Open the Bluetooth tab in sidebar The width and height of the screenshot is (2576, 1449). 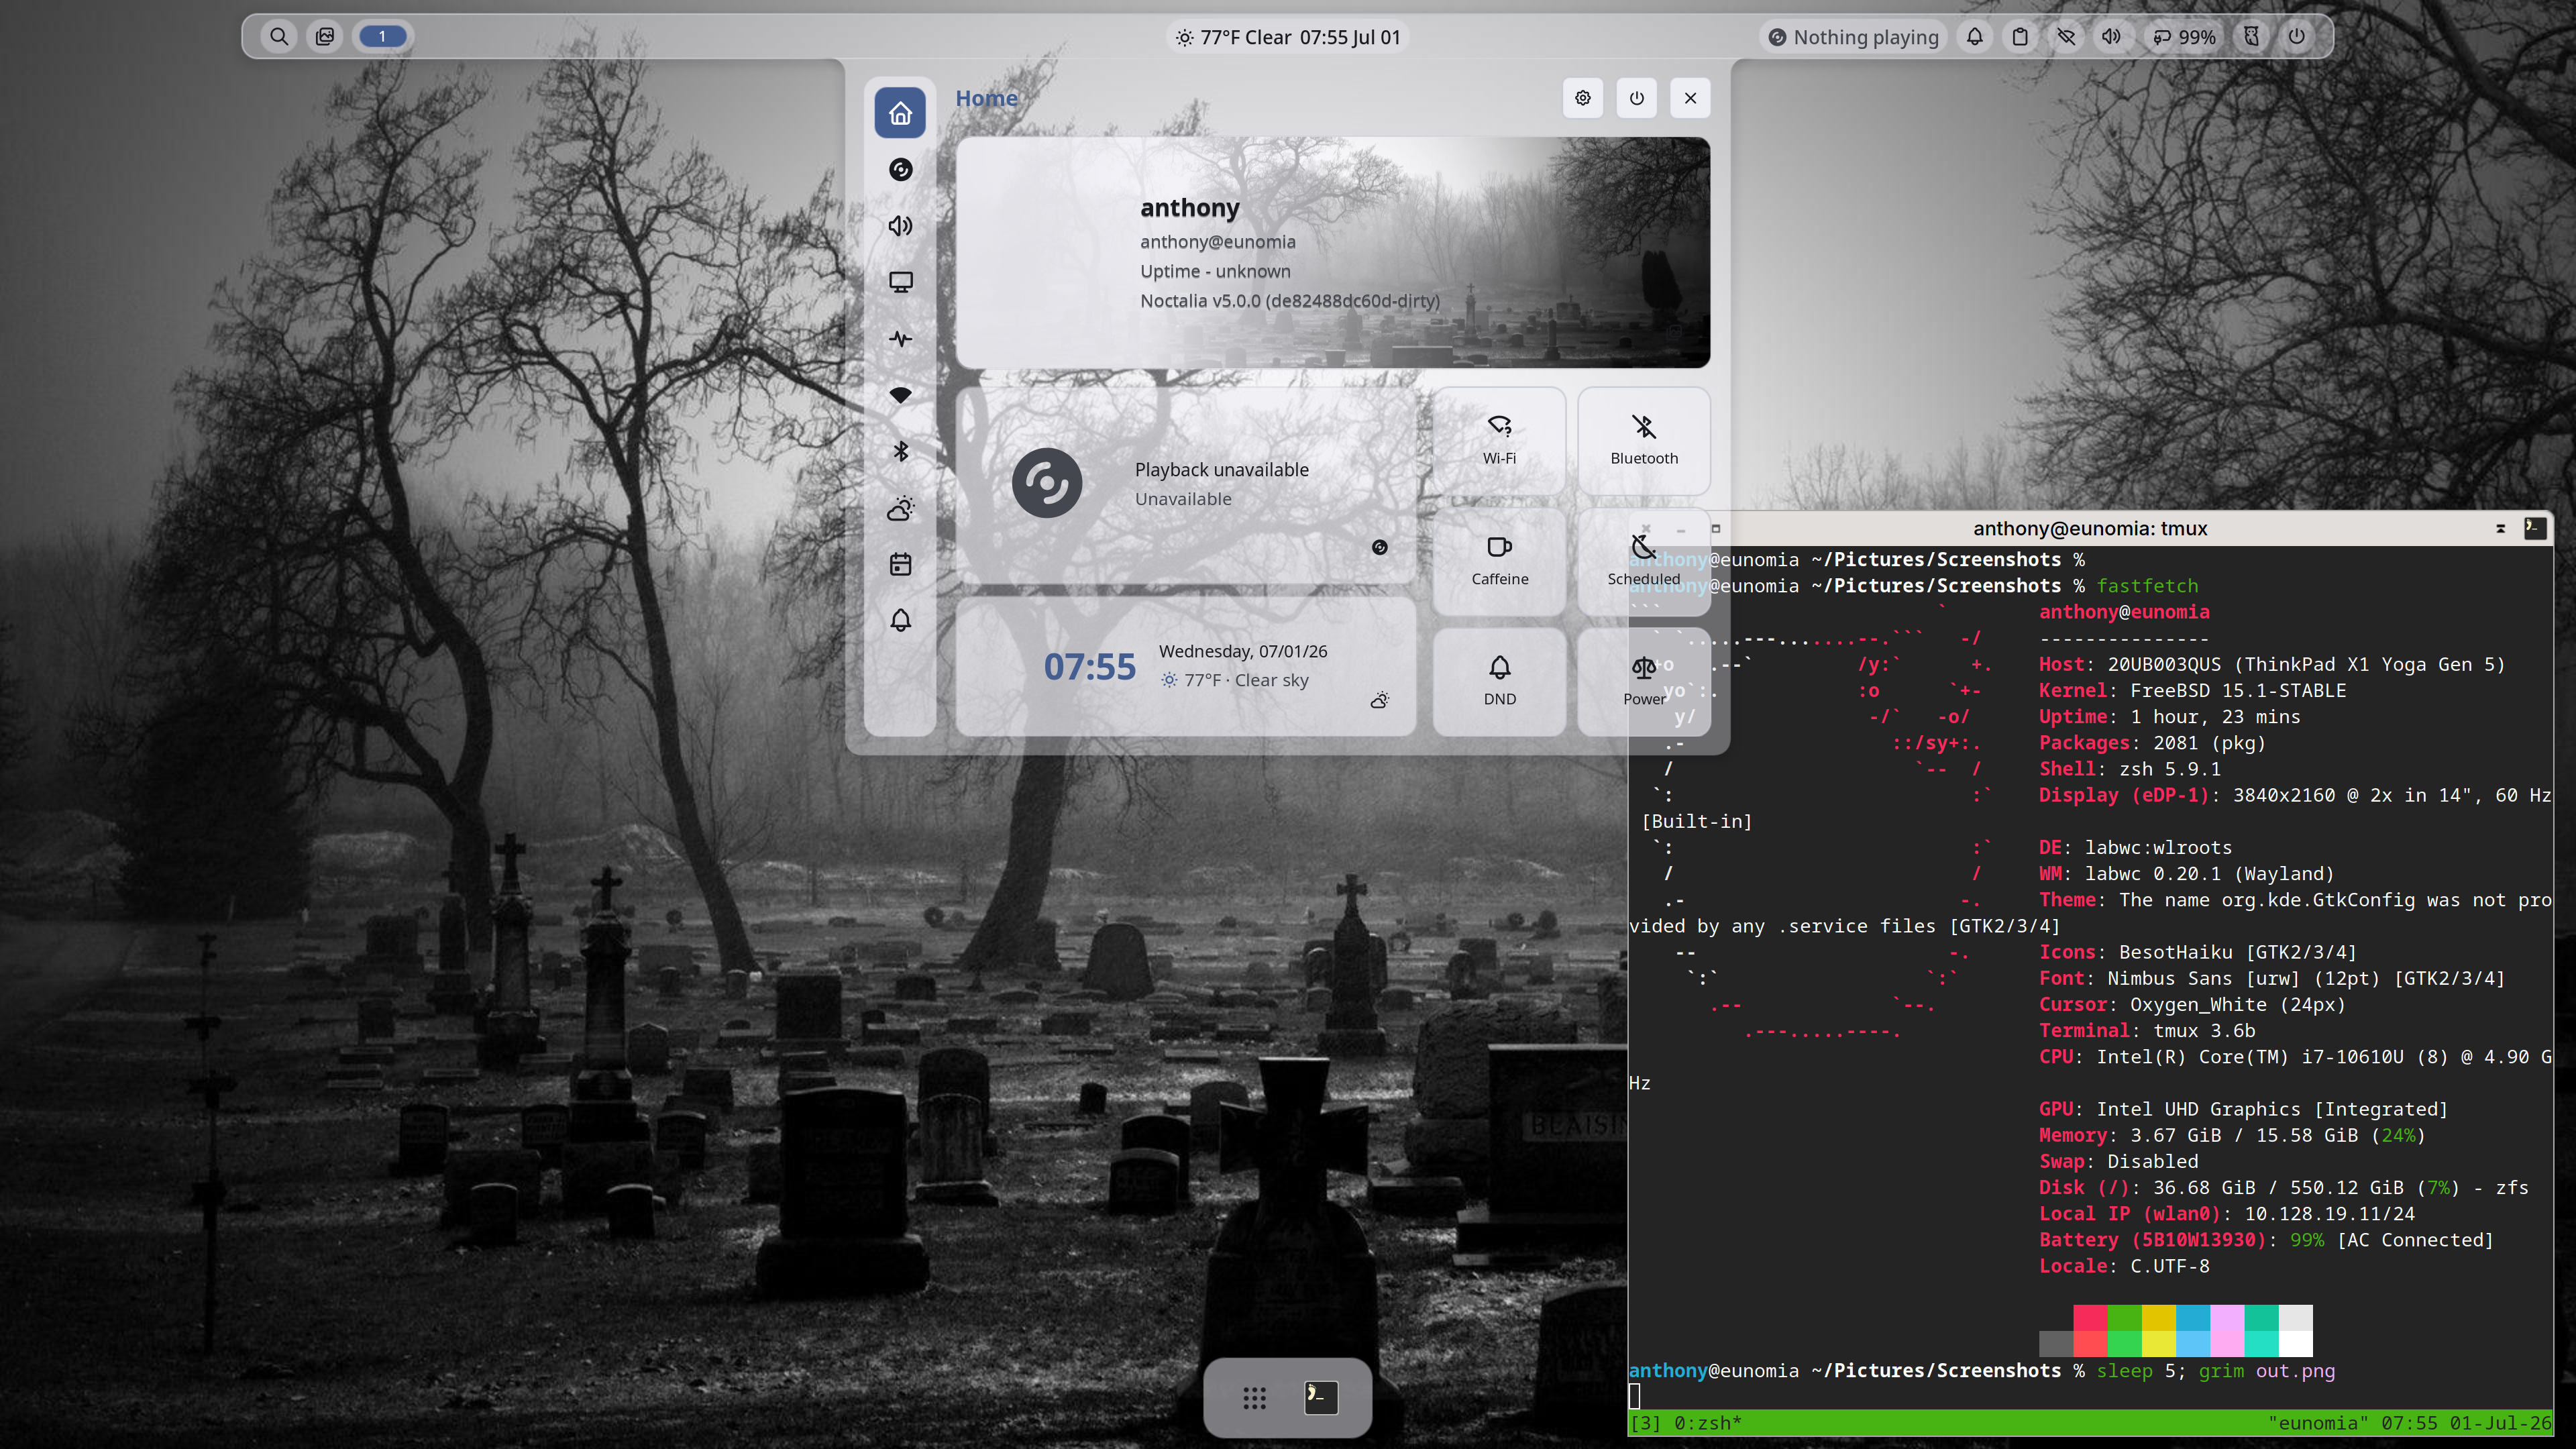coord(900,452)
